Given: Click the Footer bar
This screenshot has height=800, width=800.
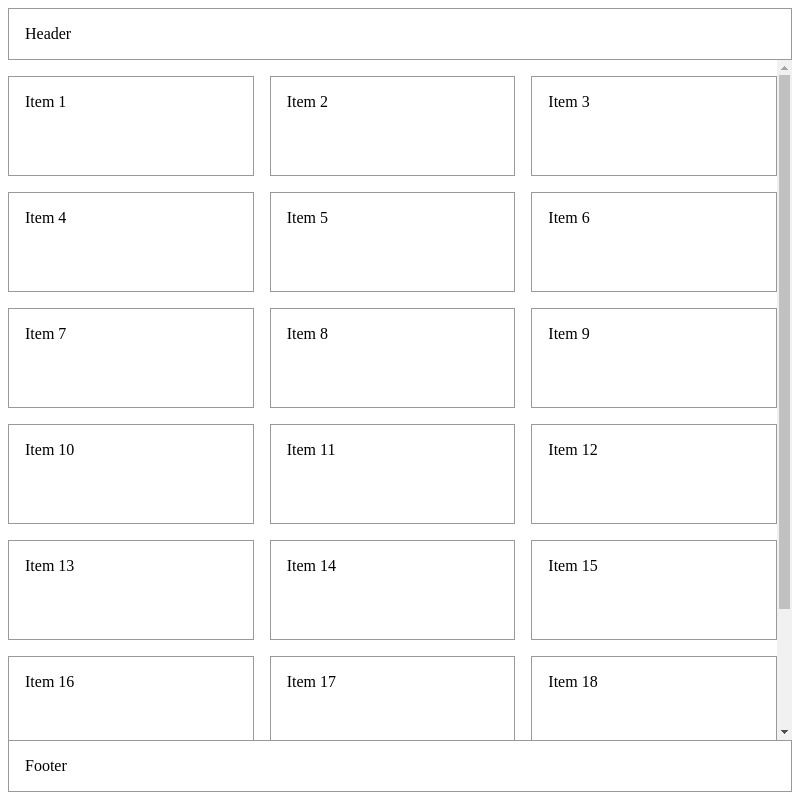Looking at the screenshot, I should click(400, 766).
